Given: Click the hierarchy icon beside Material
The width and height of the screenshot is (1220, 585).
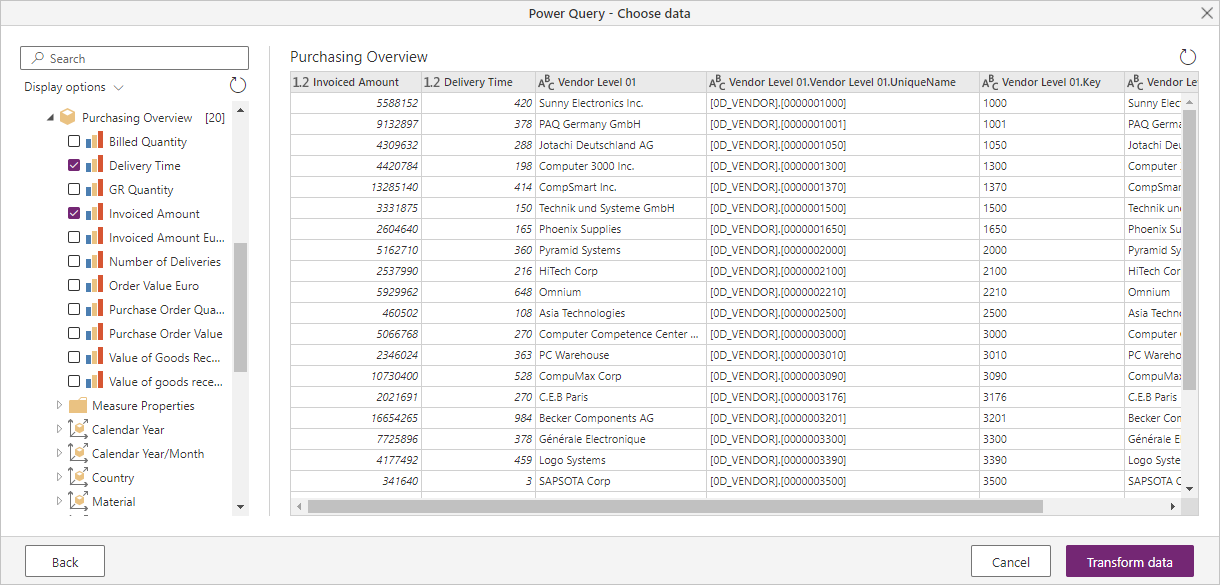Looking at the screenshot, I should (76, 501).
